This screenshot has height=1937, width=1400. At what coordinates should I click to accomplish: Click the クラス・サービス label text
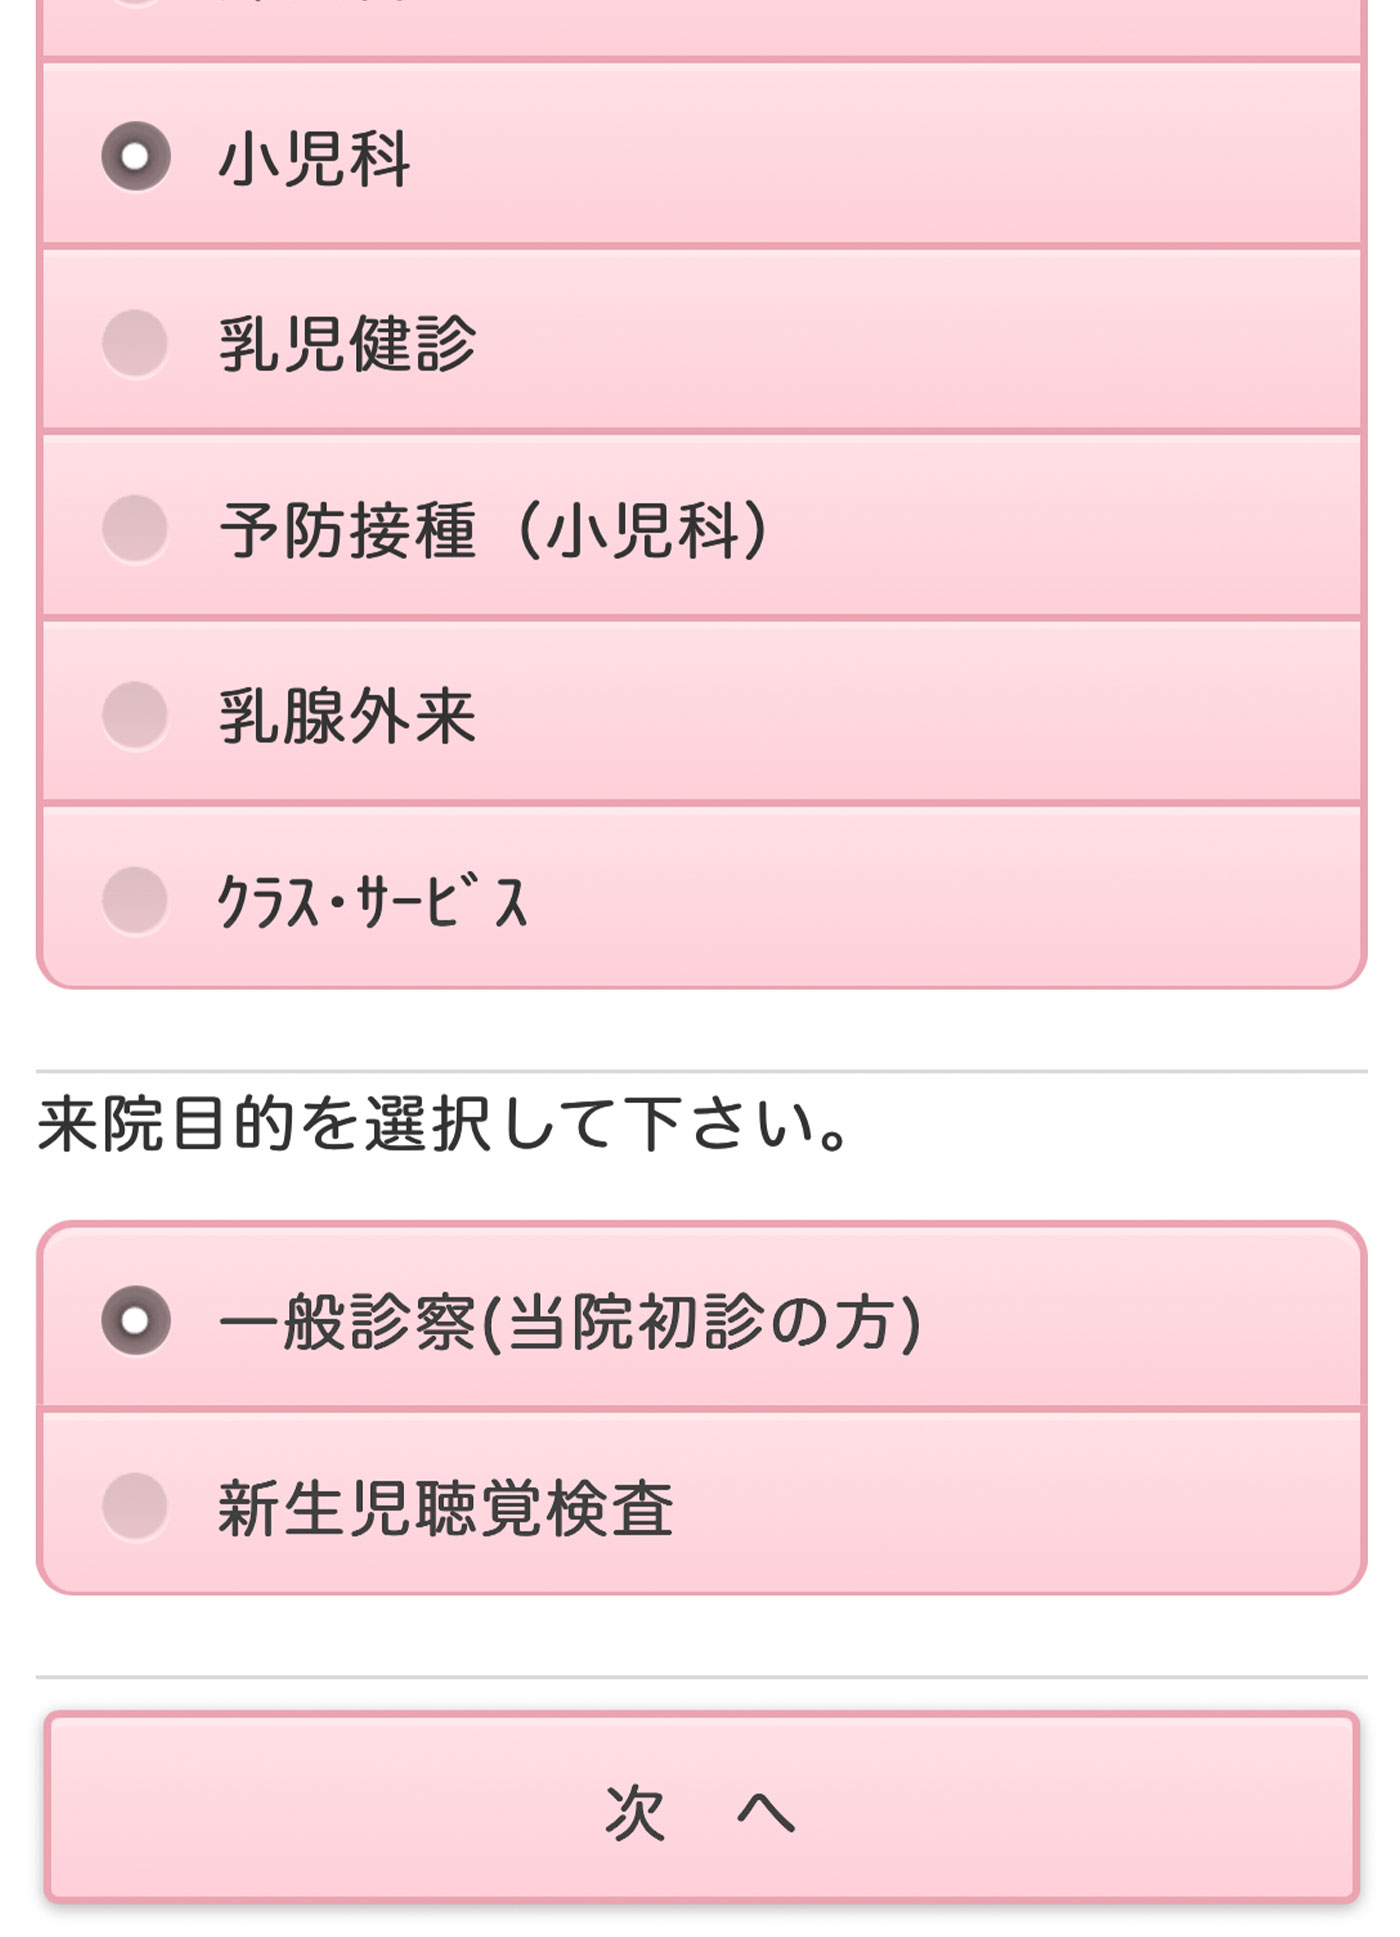coord(372,902)
